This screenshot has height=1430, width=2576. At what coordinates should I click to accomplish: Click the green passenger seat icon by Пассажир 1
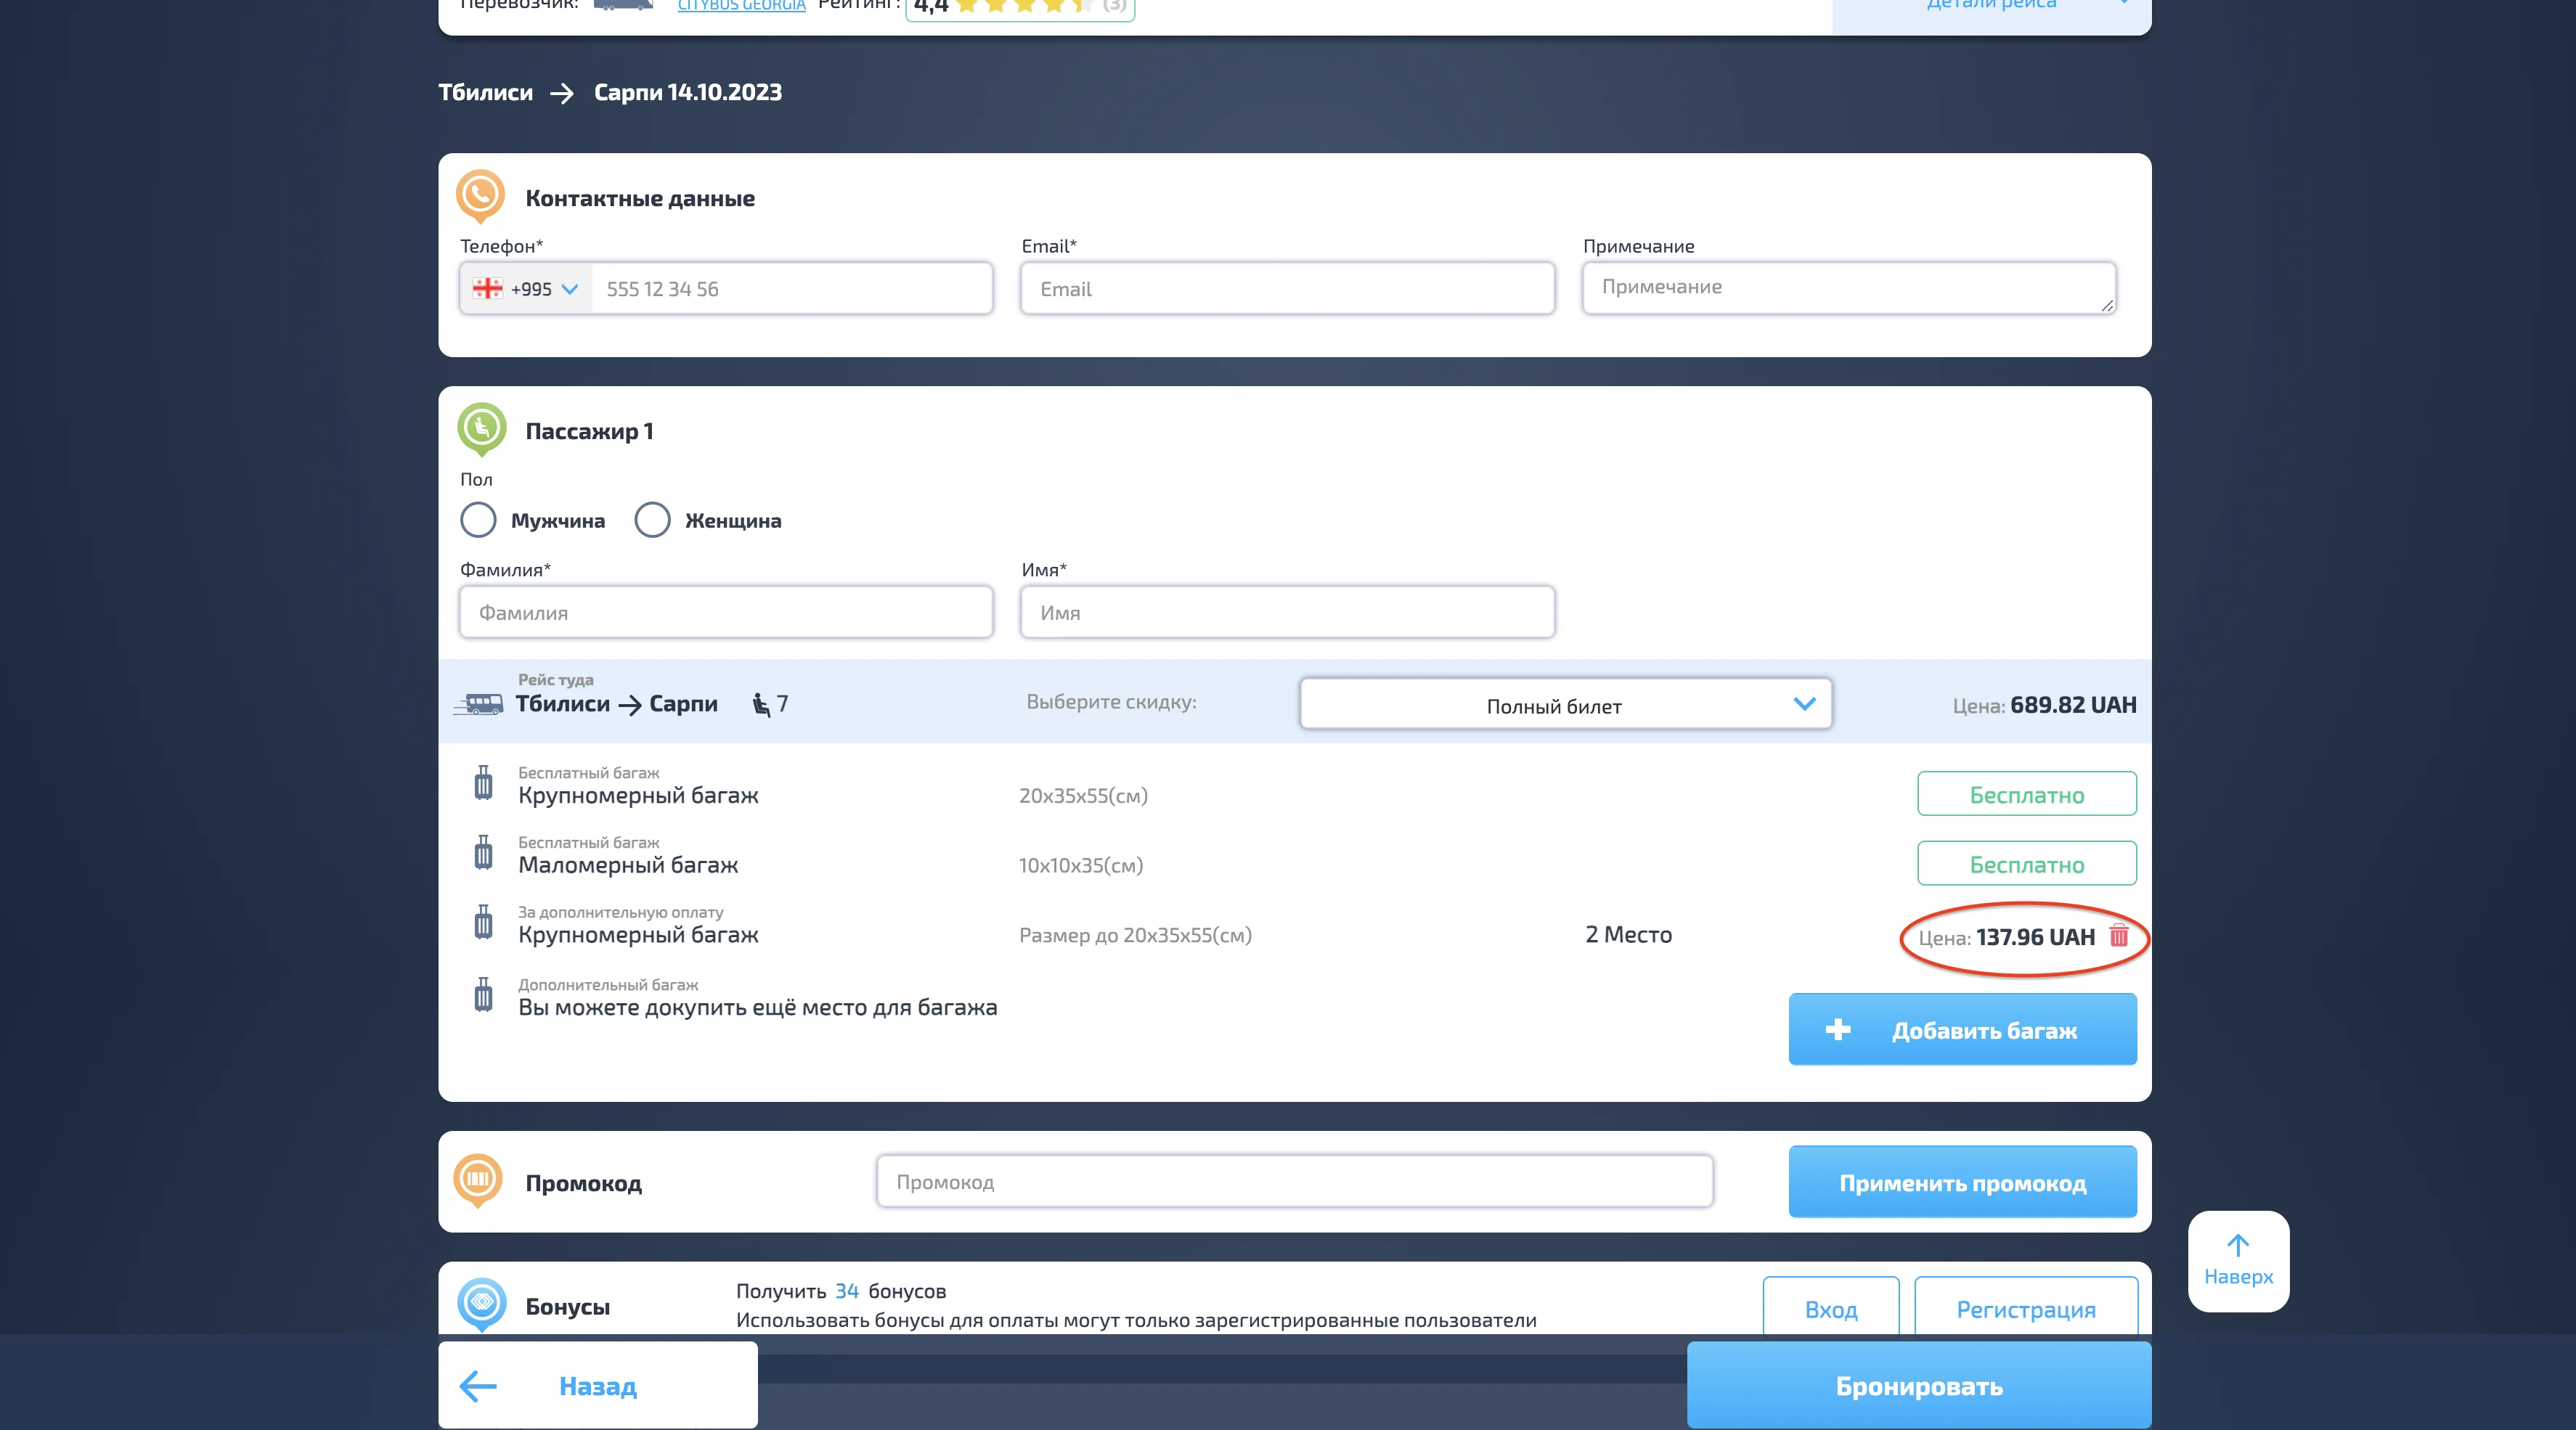coord(481,428)
